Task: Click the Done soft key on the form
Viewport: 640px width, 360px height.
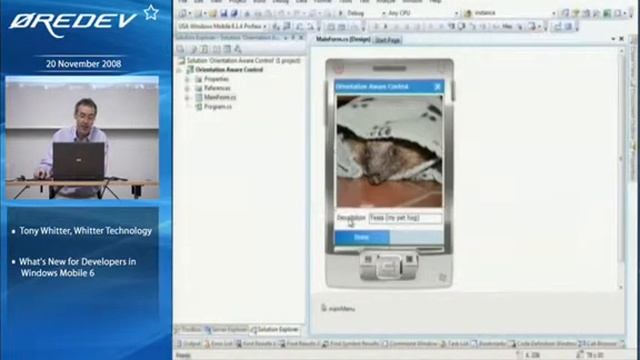Action: click(362, 237)
